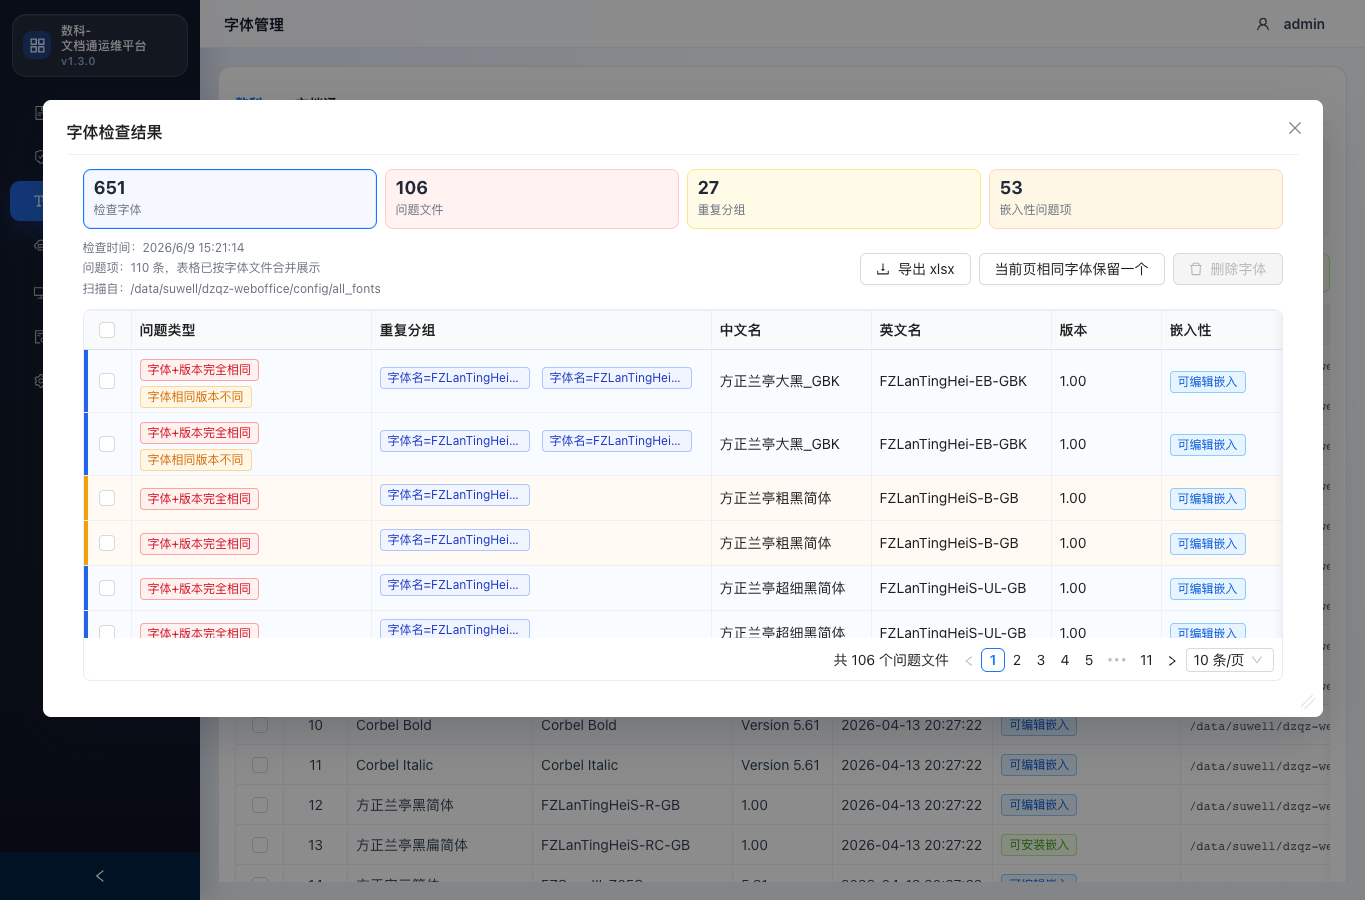Screen dimensions: 1365x900
Task: Collapse the sidebar with left chevron
Action: (x=100, y=876)
